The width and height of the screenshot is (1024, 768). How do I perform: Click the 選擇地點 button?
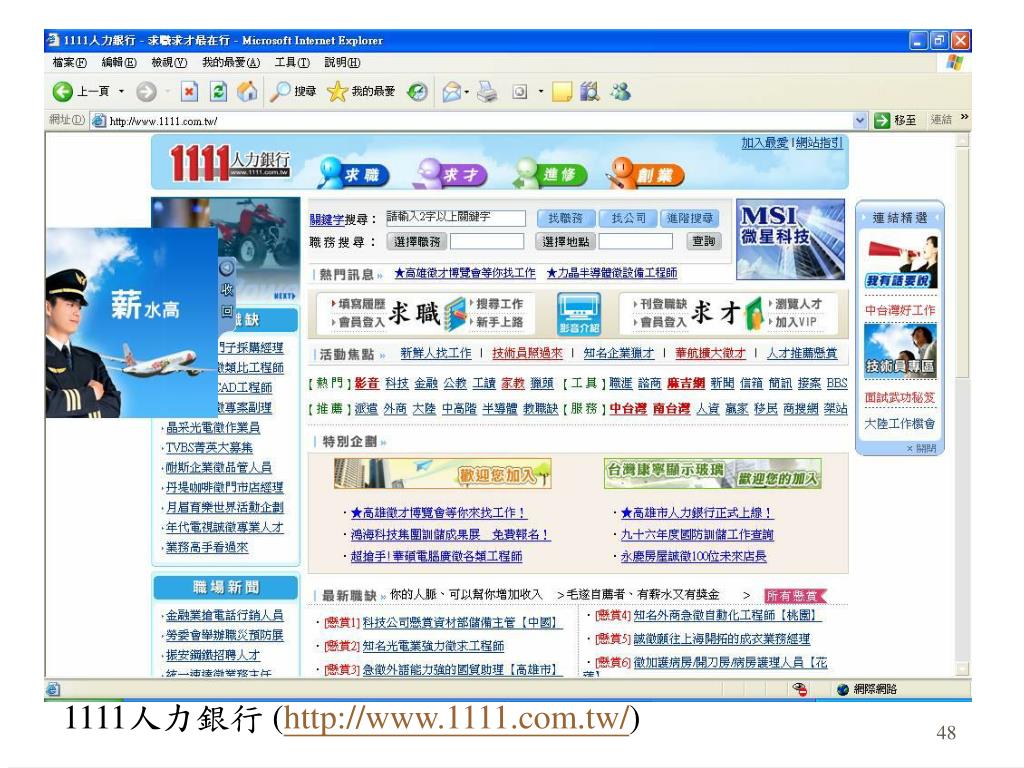point(565,242)
